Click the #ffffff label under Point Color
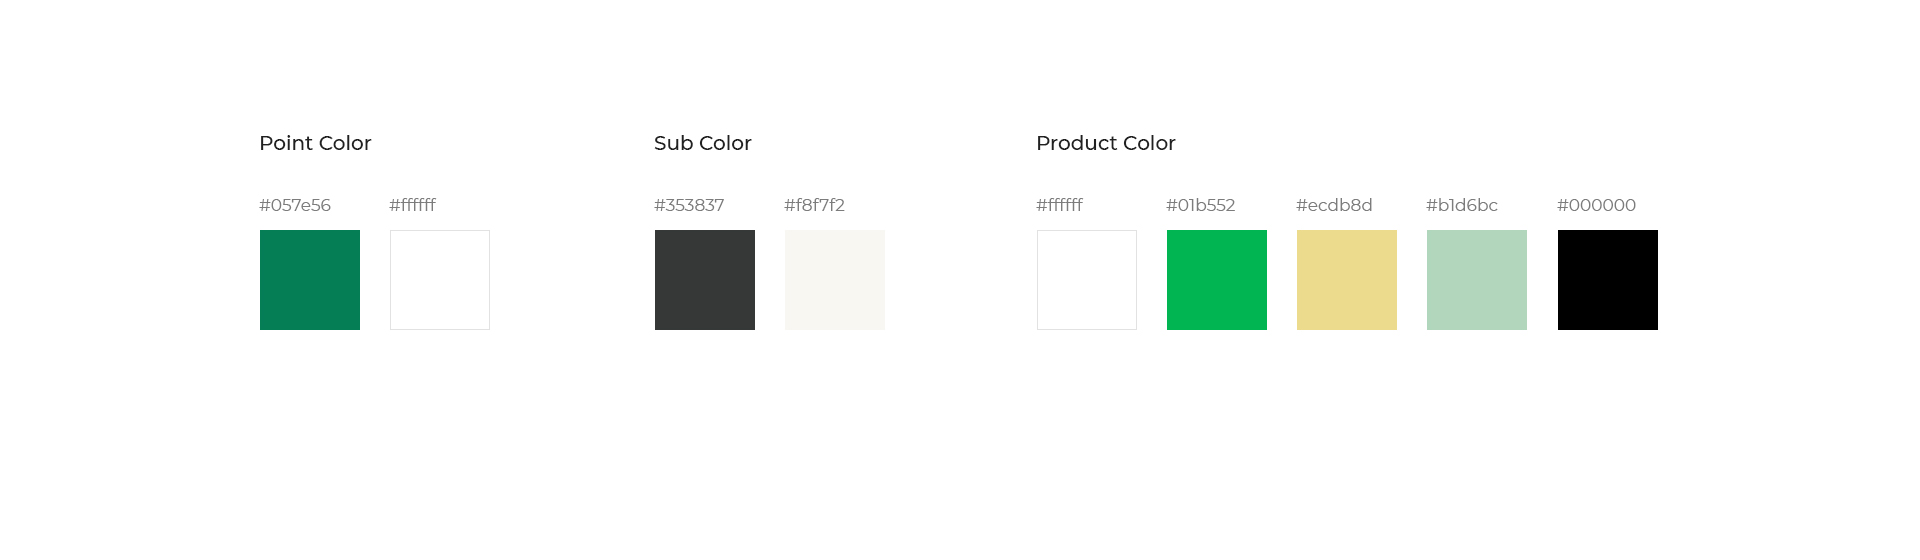1920x560 pixels. pos(412,205)
